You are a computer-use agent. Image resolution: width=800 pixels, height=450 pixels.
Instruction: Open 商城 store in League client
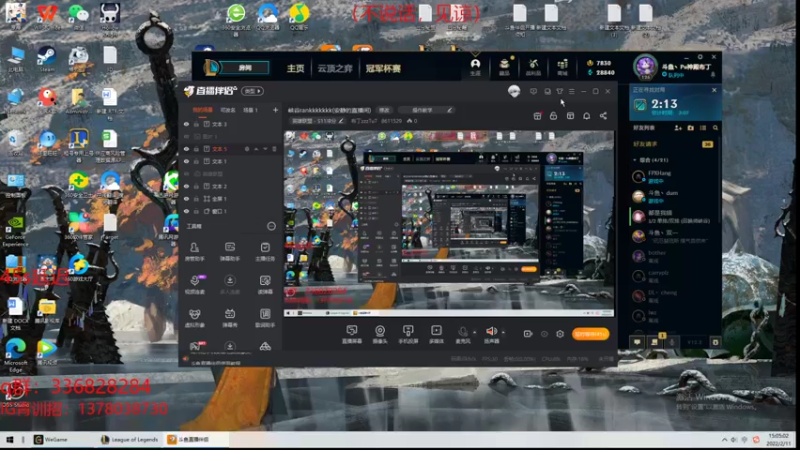(x=562, y=67)
